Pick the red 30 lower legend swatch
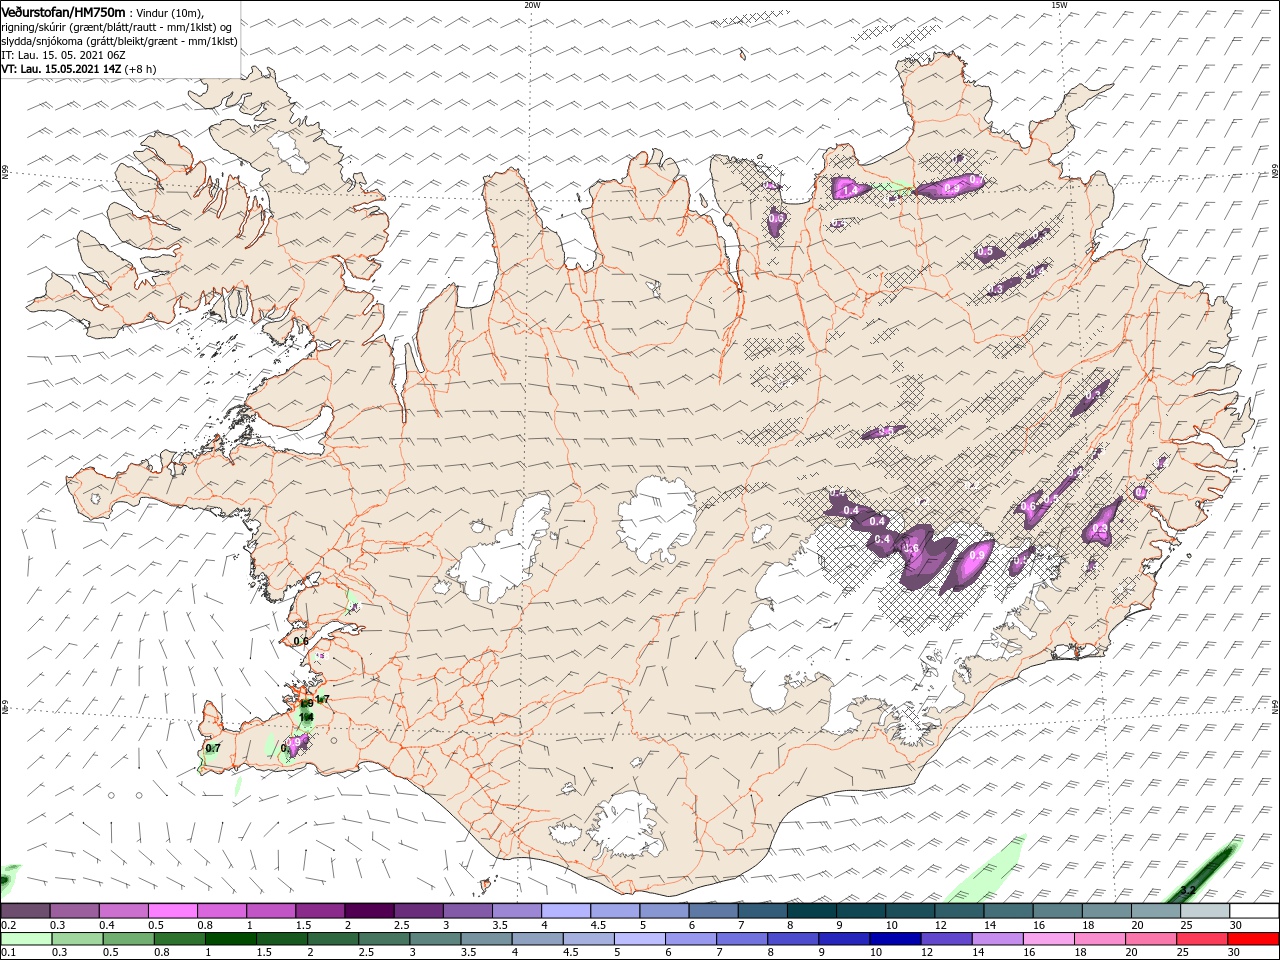This screenshot has width=1280, height=960. [1253, 939]
